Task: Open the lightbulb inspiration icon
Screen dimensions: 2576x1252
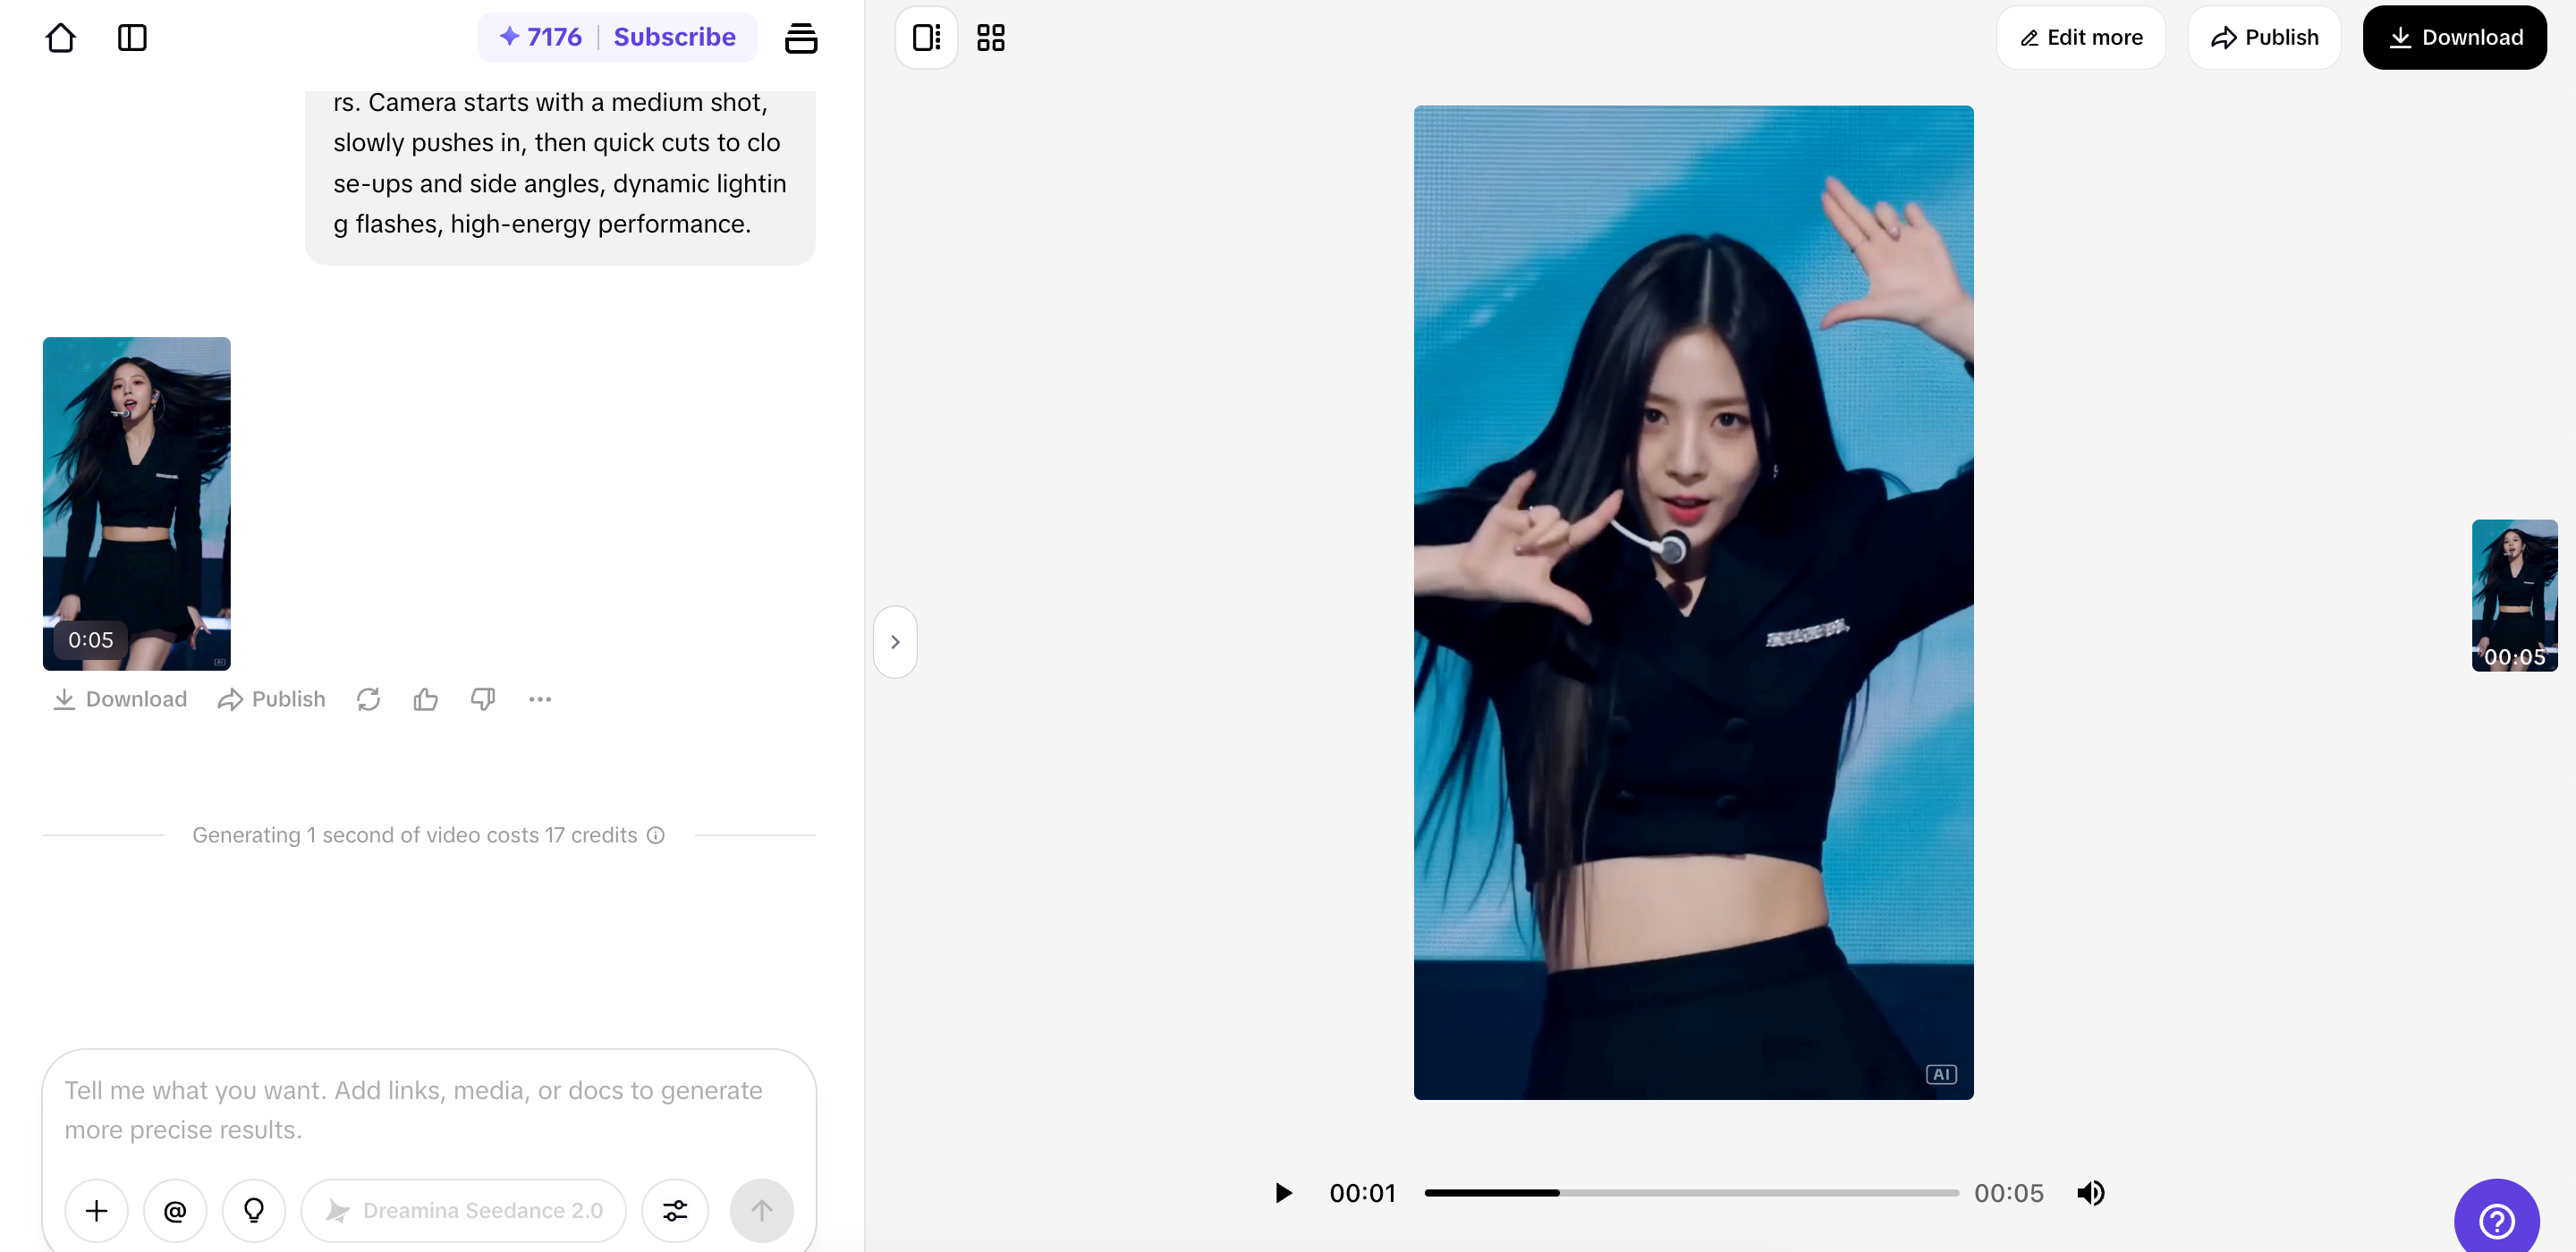Action: 254,1210
